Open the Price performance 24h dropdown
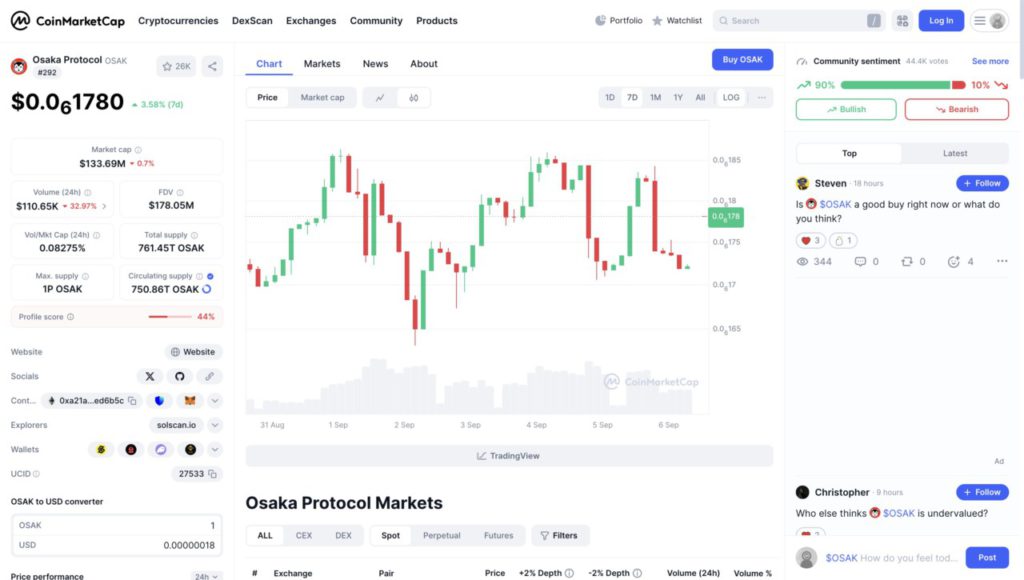The width and height of the screenshot is (1024, 580). [x=205, y=575]
